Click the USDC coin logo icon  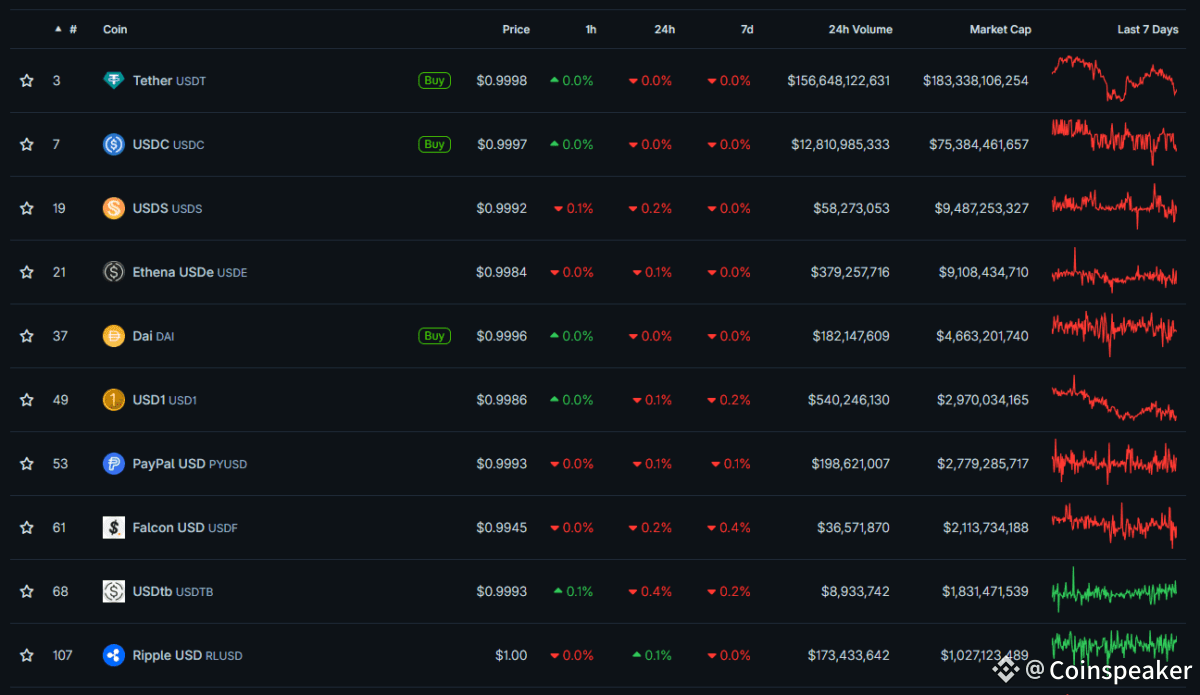114,145
